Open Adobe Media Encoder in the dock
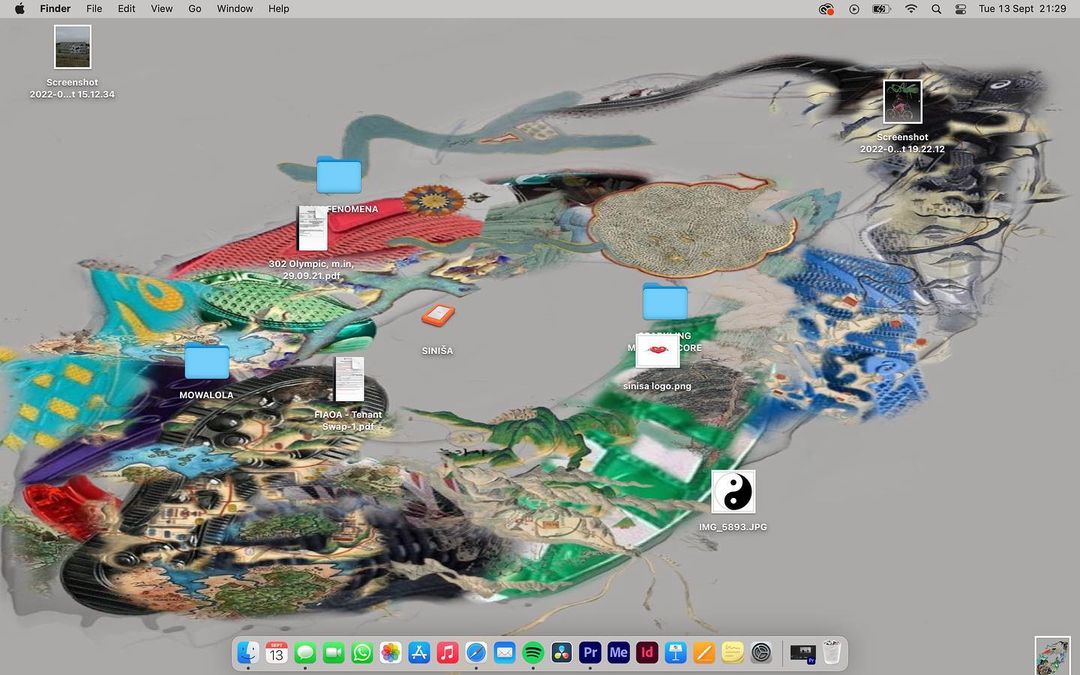Viewport: 1080px width, 675px height. click(618, 653)
